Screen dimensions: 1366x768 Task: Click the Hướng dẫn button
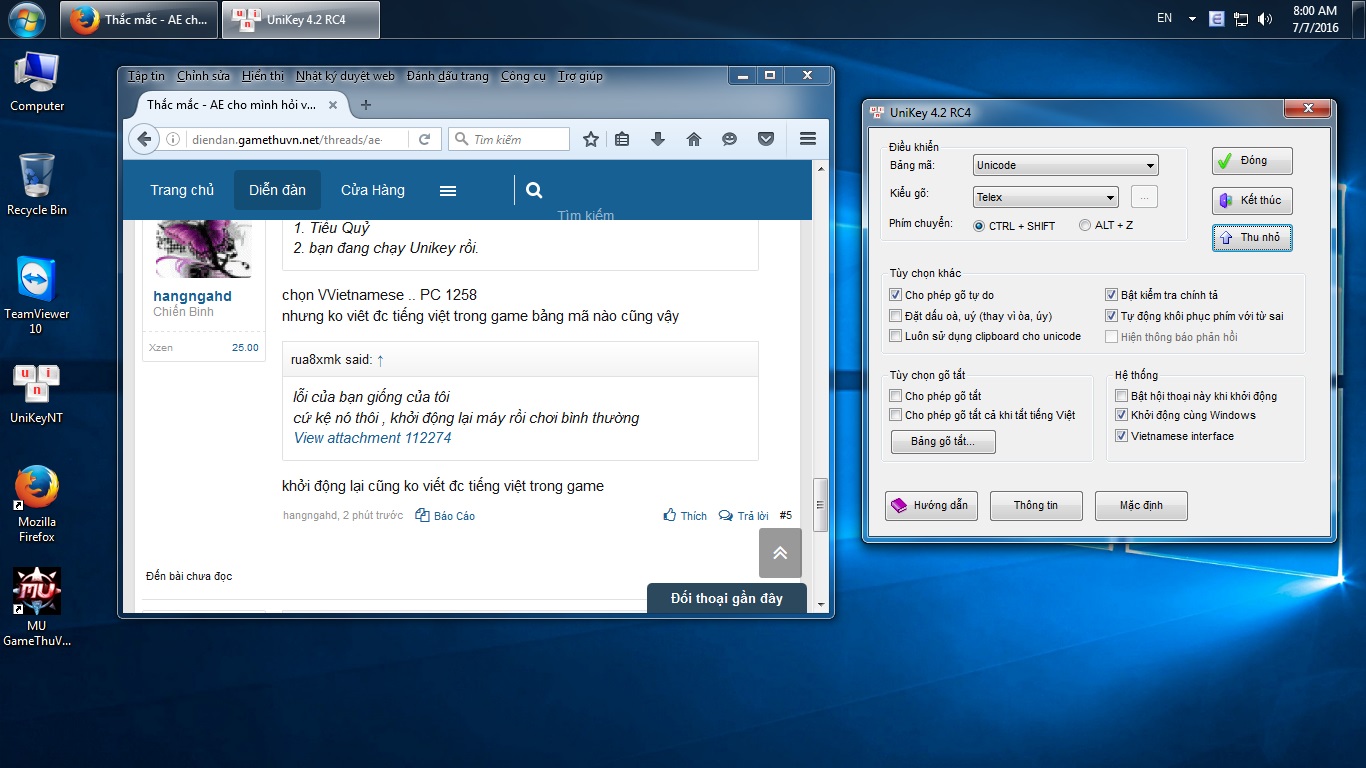[931, 506]
